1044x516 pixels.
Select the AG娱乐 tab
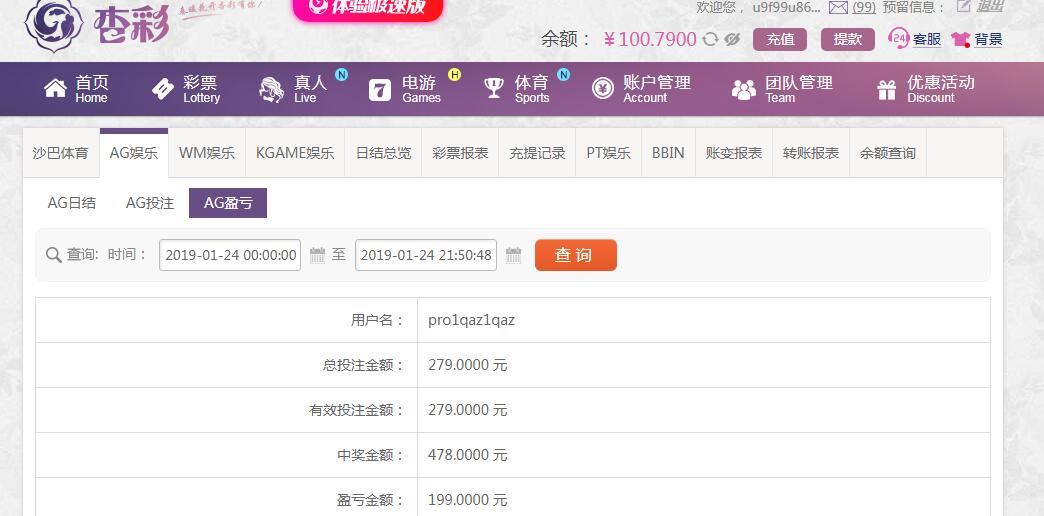click(x=134, y=153)
